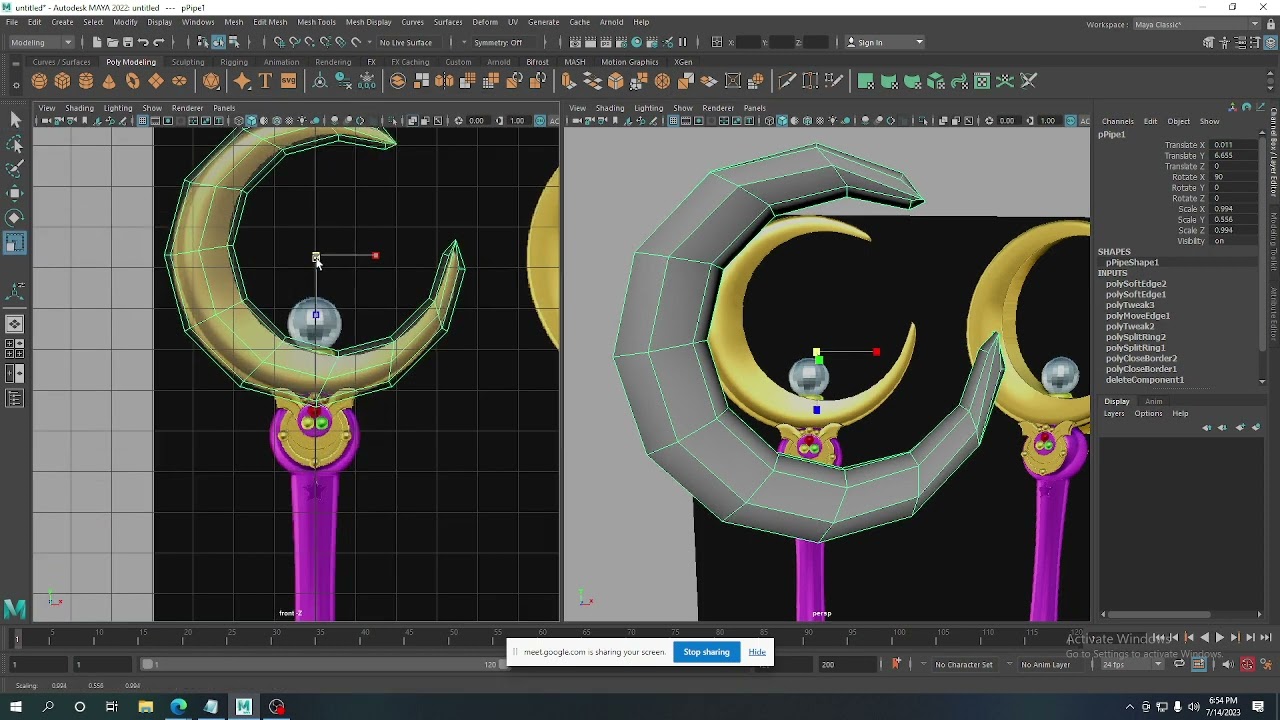Open the Mesh Tools menu
Viewport: 1280px width, 720px height.
(316, 22)
